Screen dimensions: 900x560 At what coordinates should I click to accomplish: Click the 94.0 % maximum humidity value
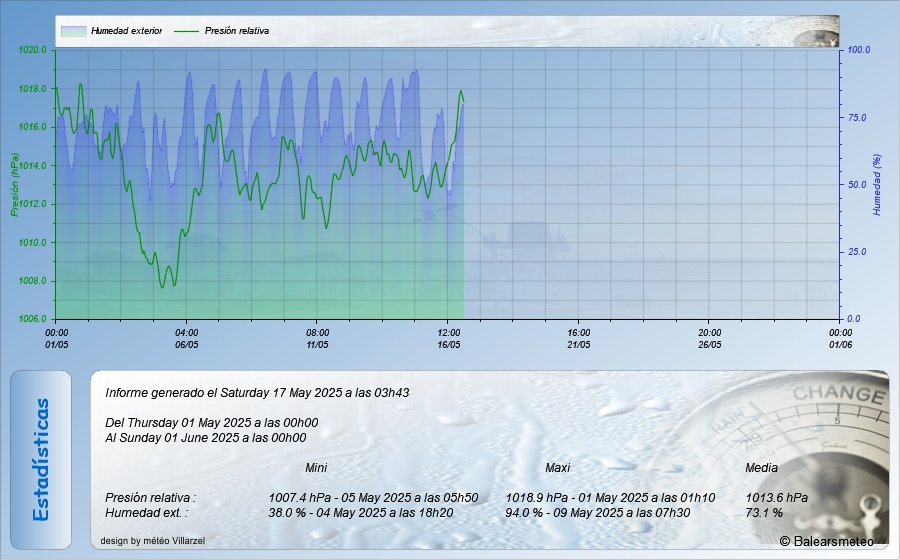click(x=598, y=512)
